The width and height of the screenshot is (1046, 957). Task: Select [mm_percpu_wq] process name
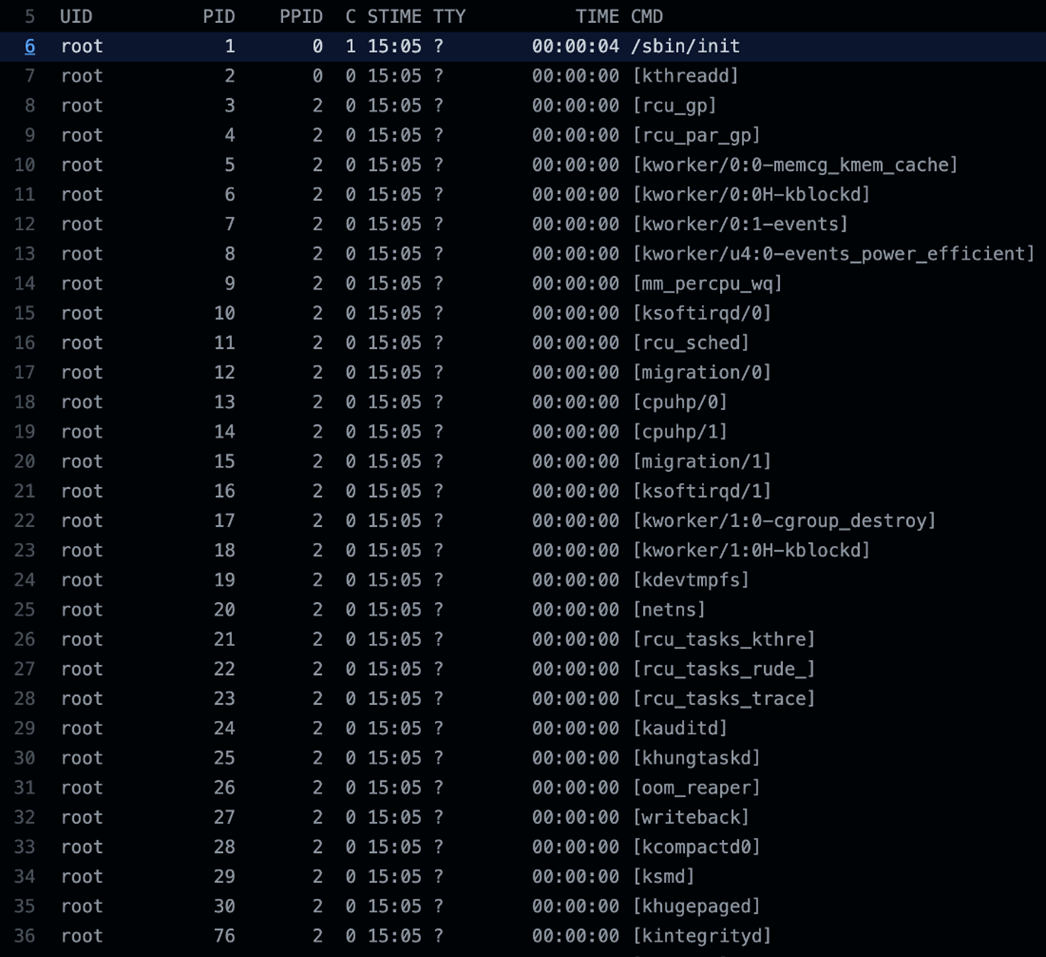pyautogui.click(x=707, y=283)
